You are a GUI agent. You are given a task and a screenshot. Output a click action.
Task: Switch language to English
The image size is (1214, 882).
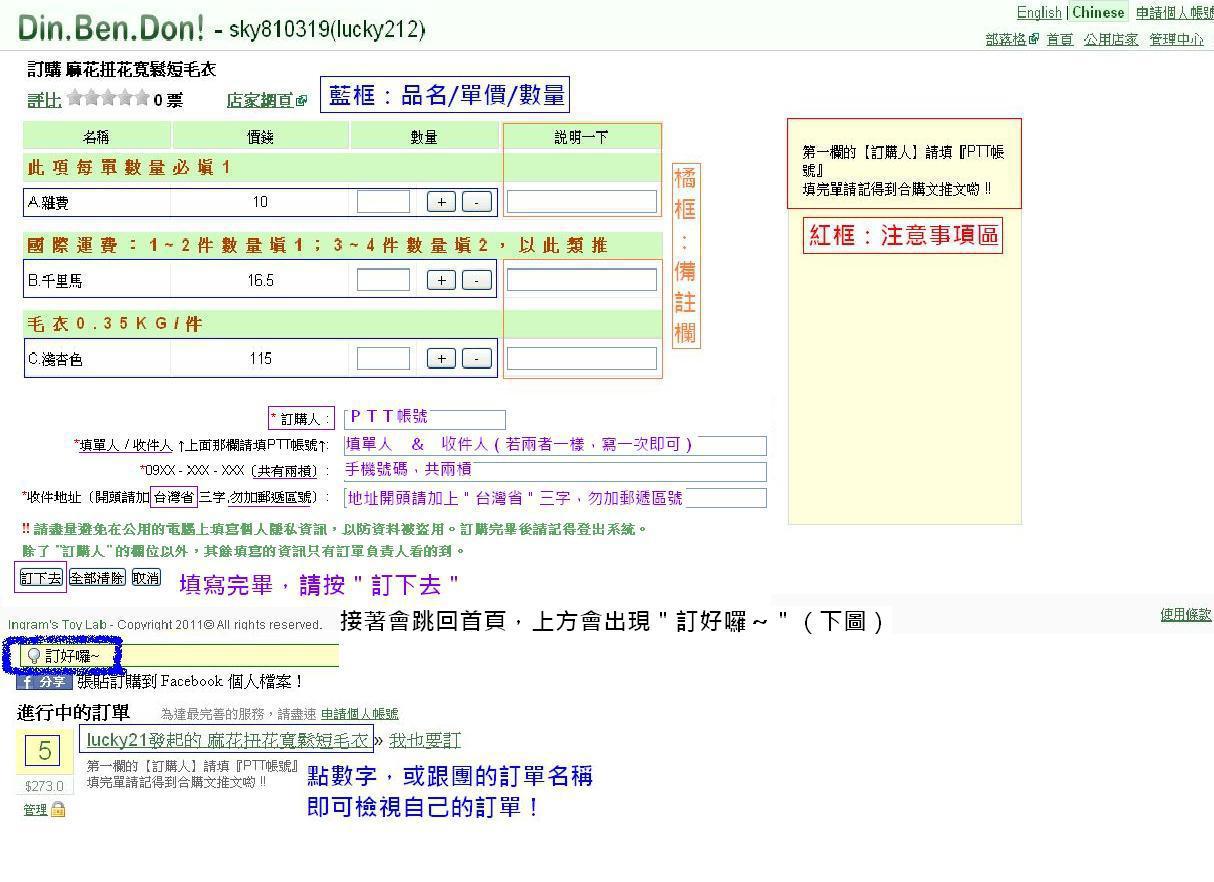[x=1038, y=13]
